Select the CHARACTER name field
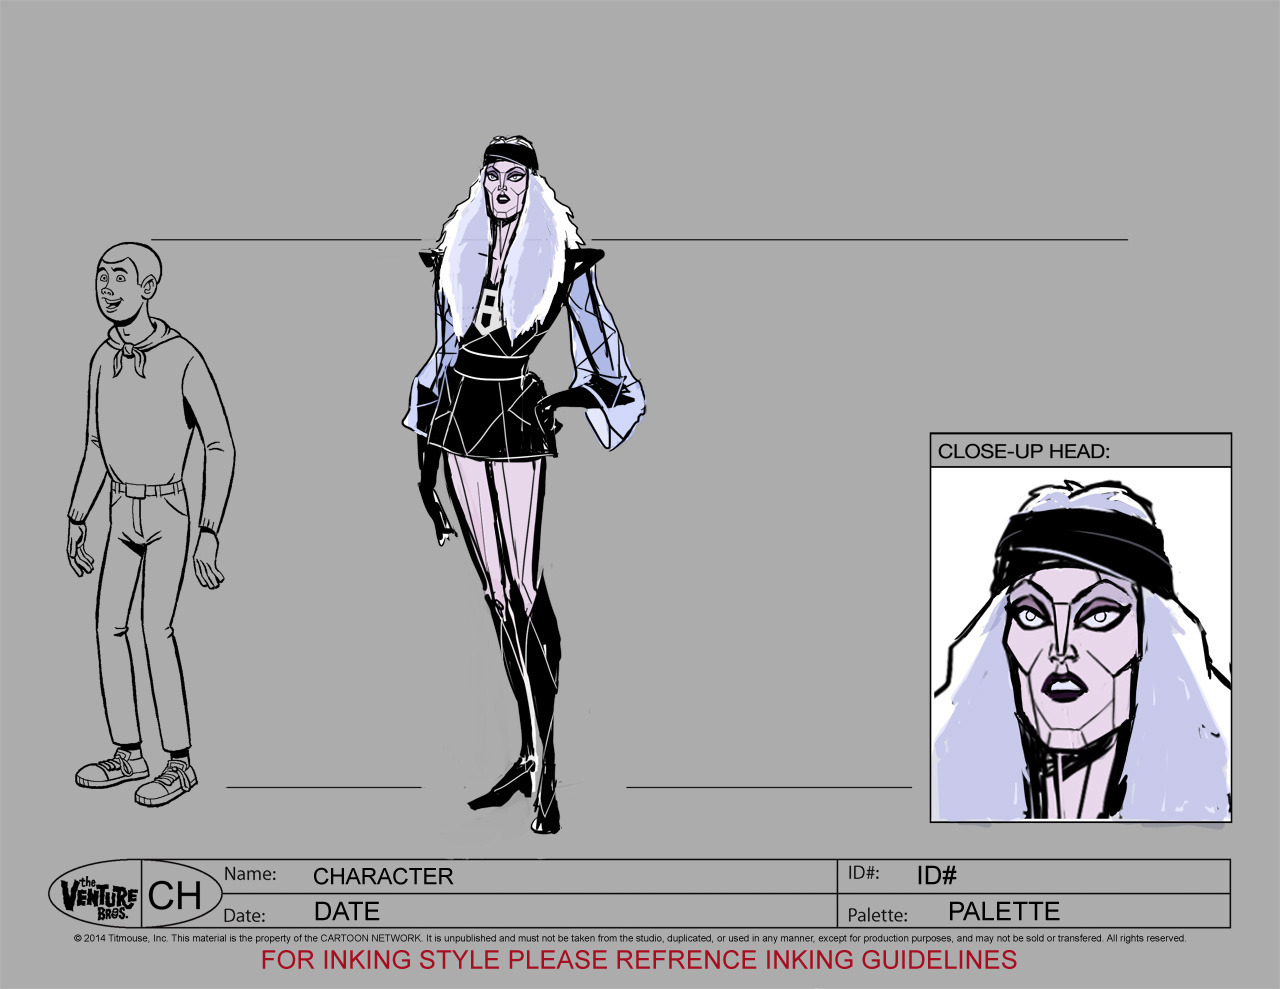Screen dimensions: 1280x989 (383, 876)
